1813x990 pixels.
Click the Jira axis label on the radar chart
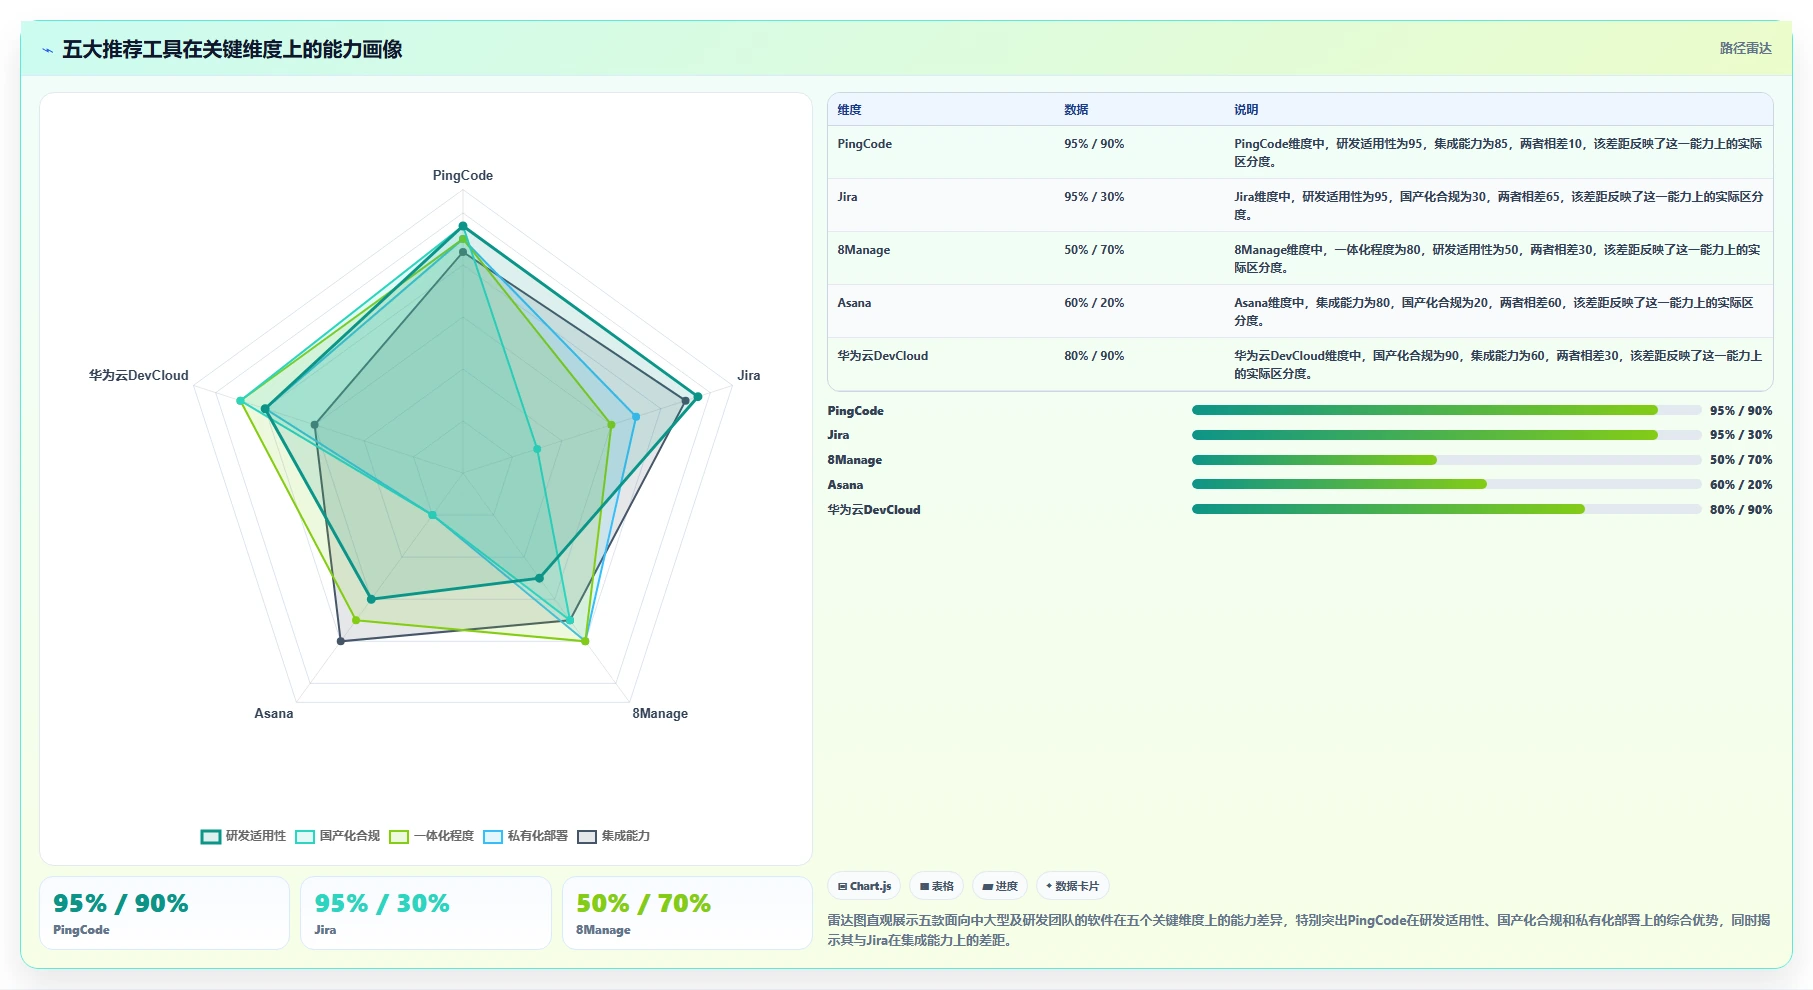click(x=749, y=375)
